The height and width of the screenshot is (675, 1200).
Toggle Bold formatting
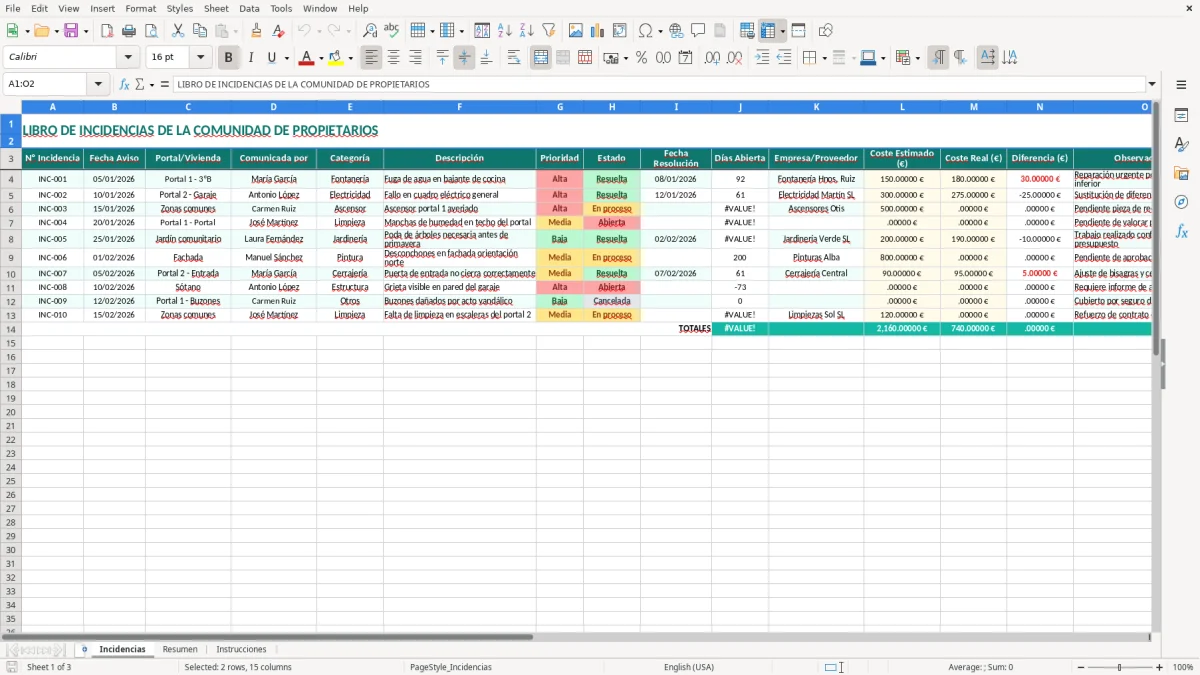click(229, 58)
